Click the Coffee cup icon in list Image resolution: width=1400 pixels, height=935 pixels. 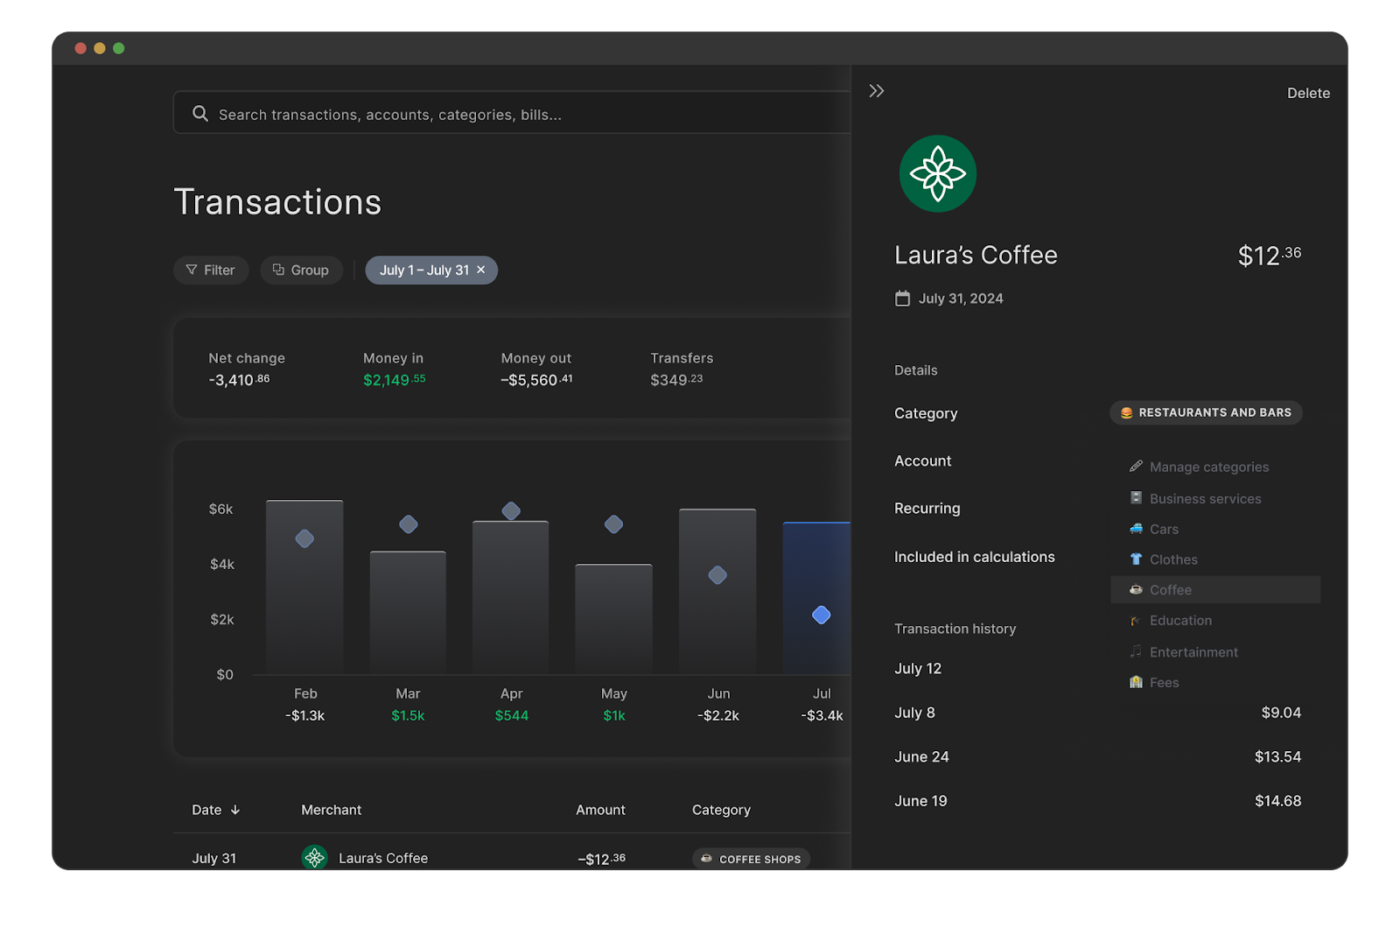pos(1136,590)
